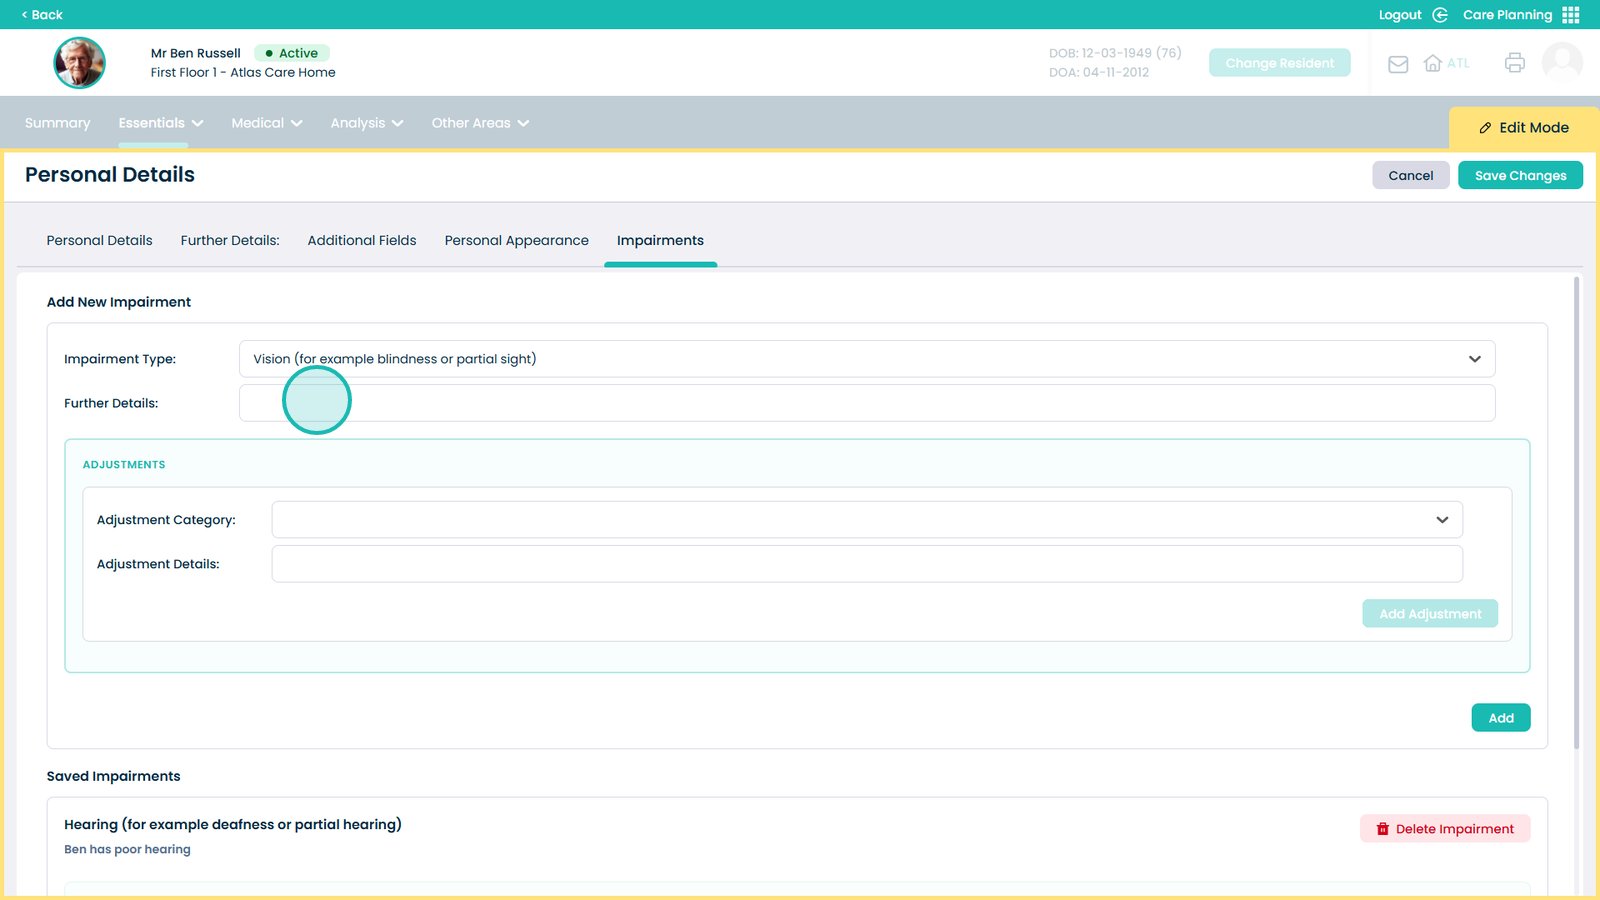Open the Care Planning apps grid icon
1600x900 pixels.
pyautogui.click(x=1571, y=15)
